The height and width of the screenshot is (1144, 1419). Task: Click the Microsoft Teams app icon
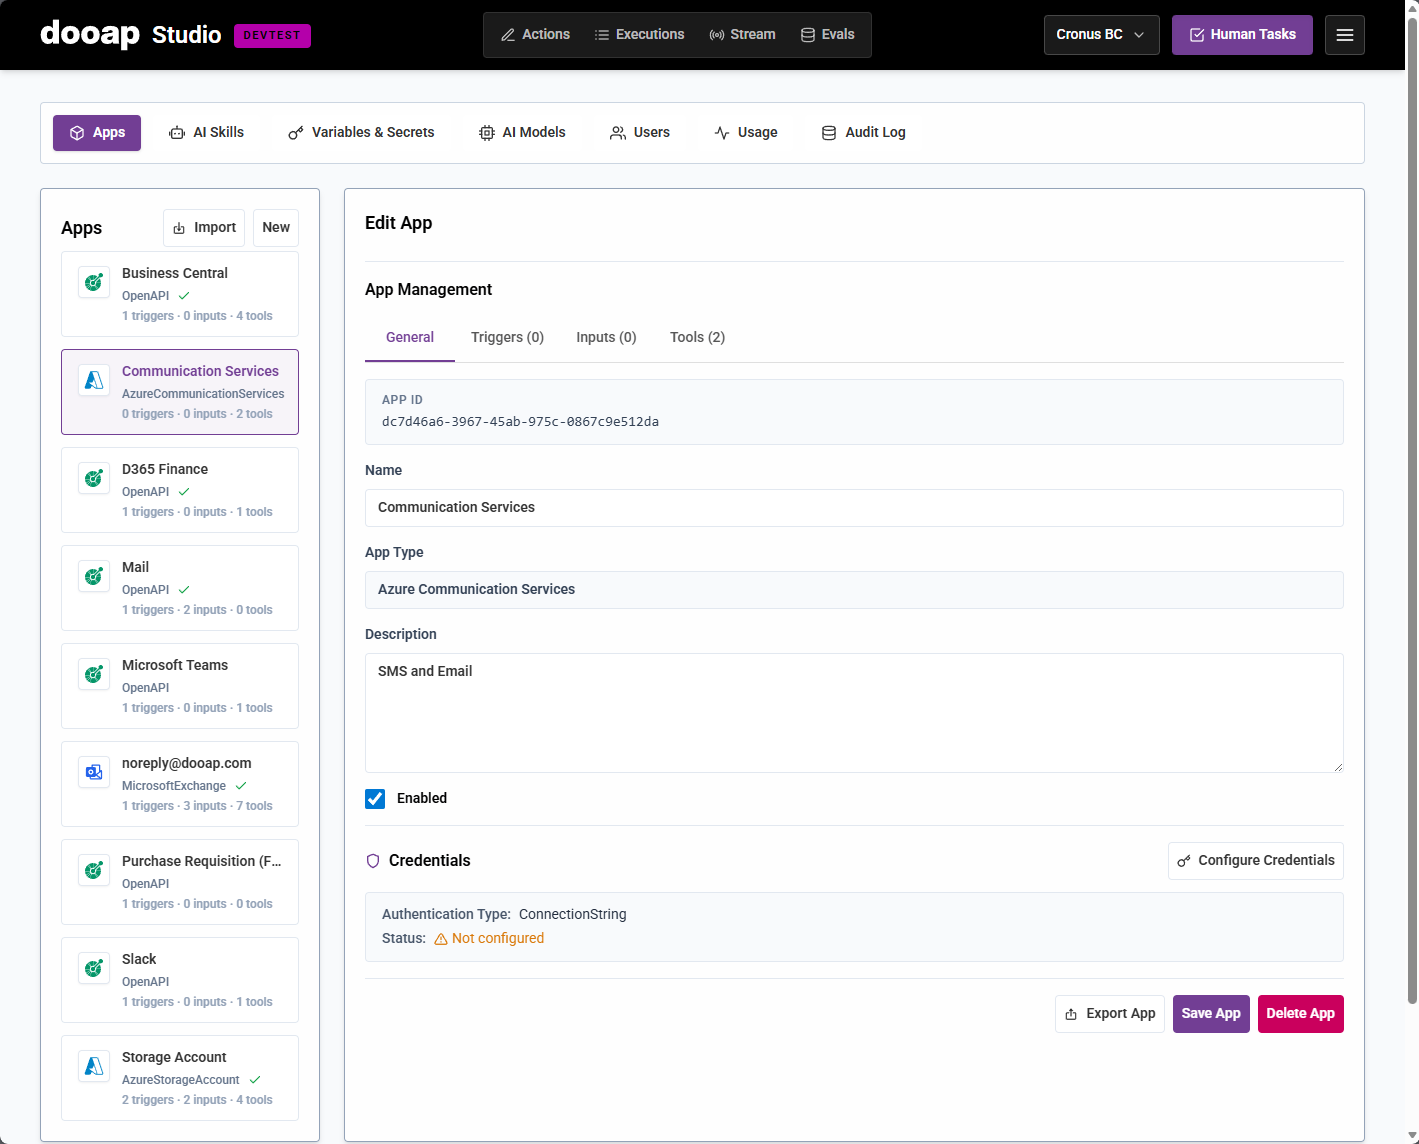coord(94,674)
